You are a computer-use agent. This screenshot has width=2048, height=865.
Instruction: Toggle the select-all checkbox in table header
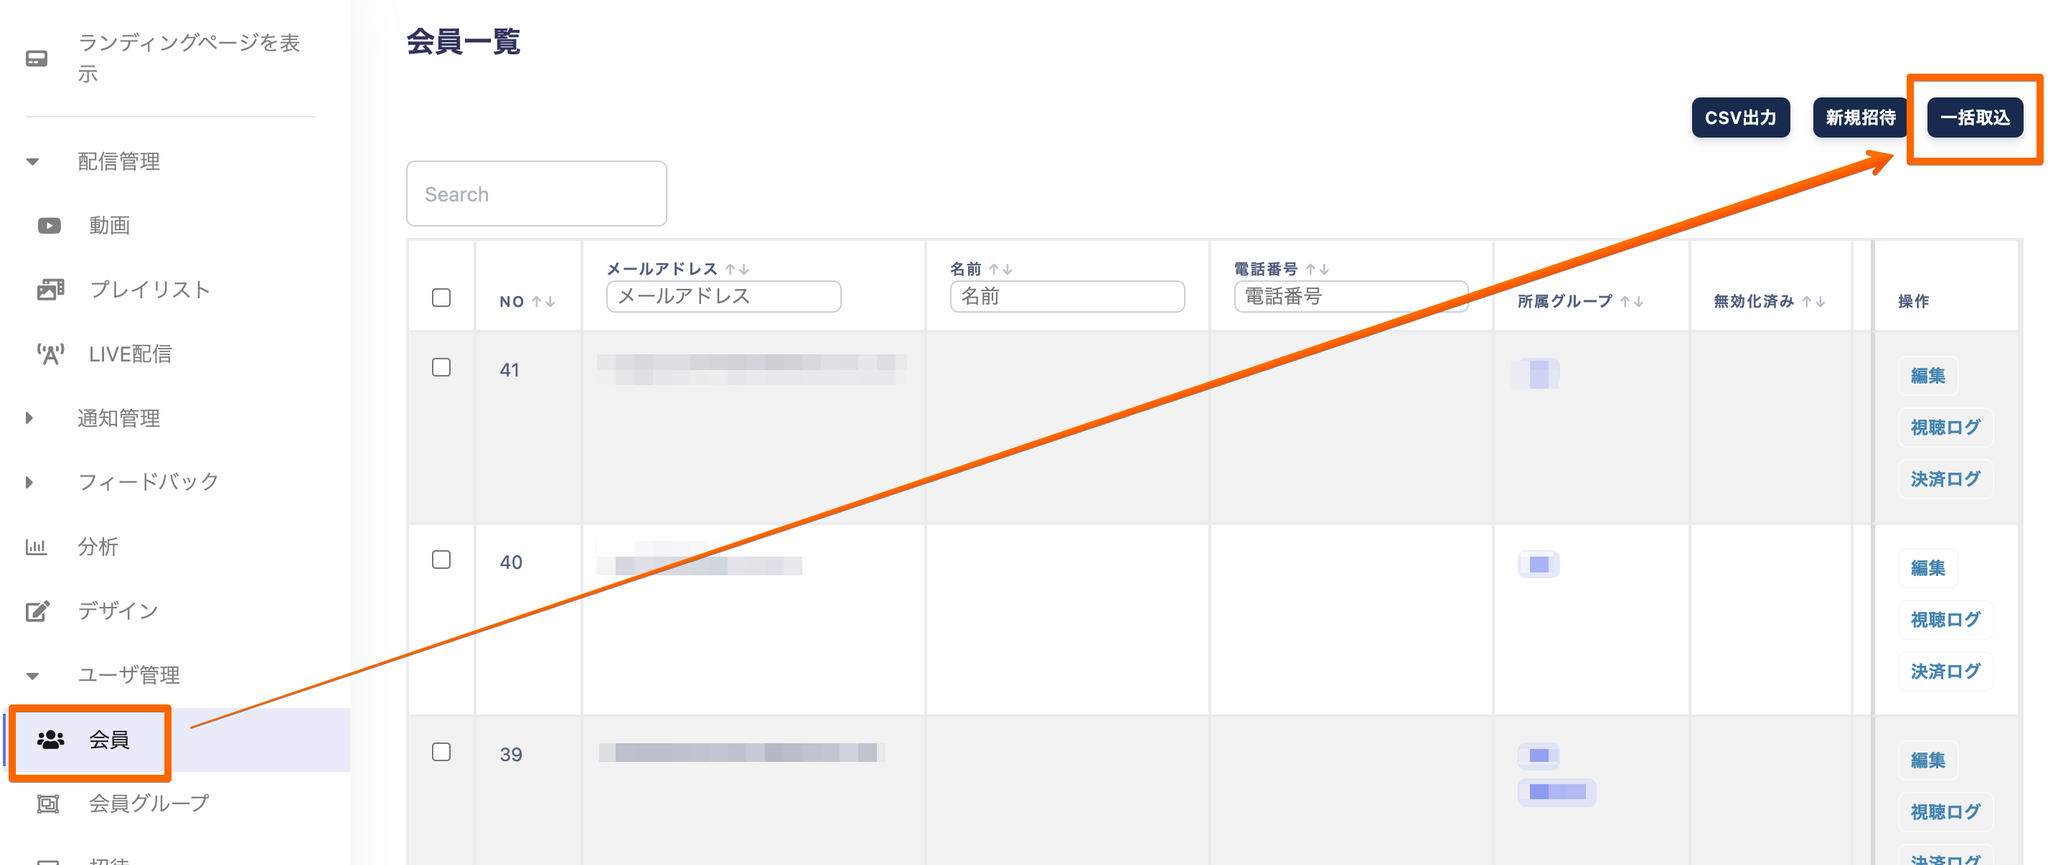pos(441,298)
